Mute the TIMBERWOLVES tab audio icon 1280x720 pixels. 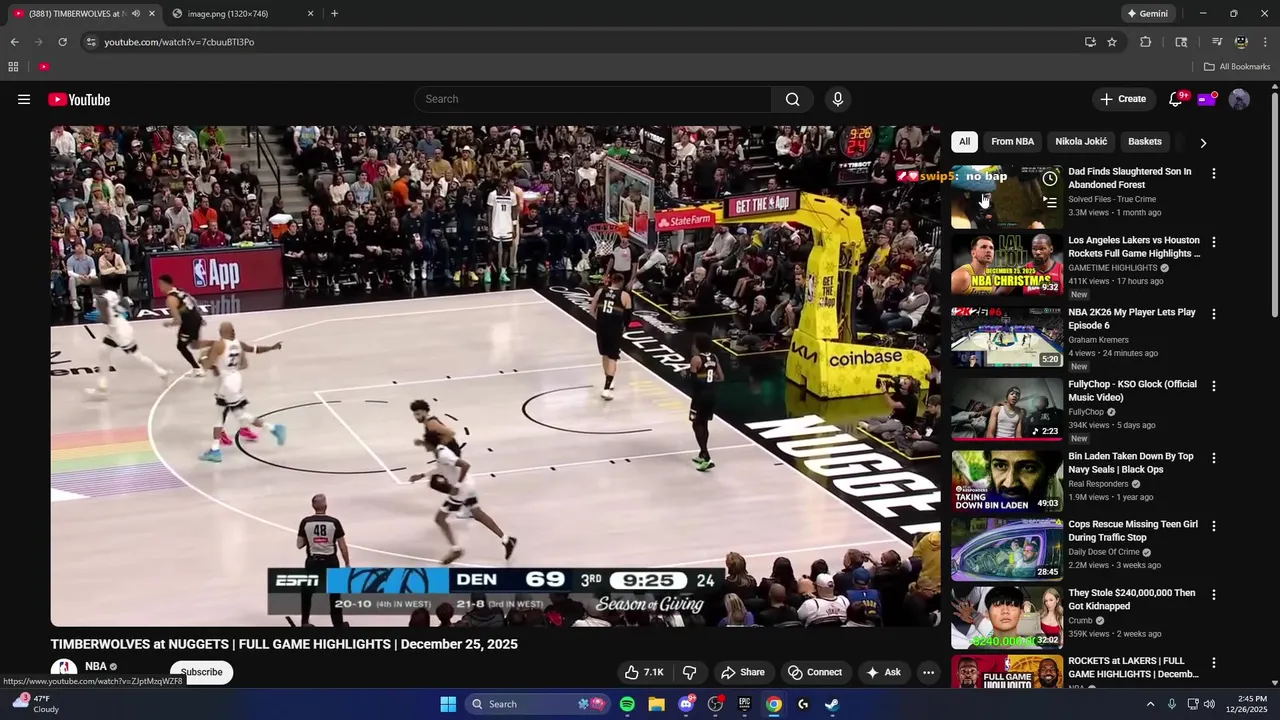[135, 14]
